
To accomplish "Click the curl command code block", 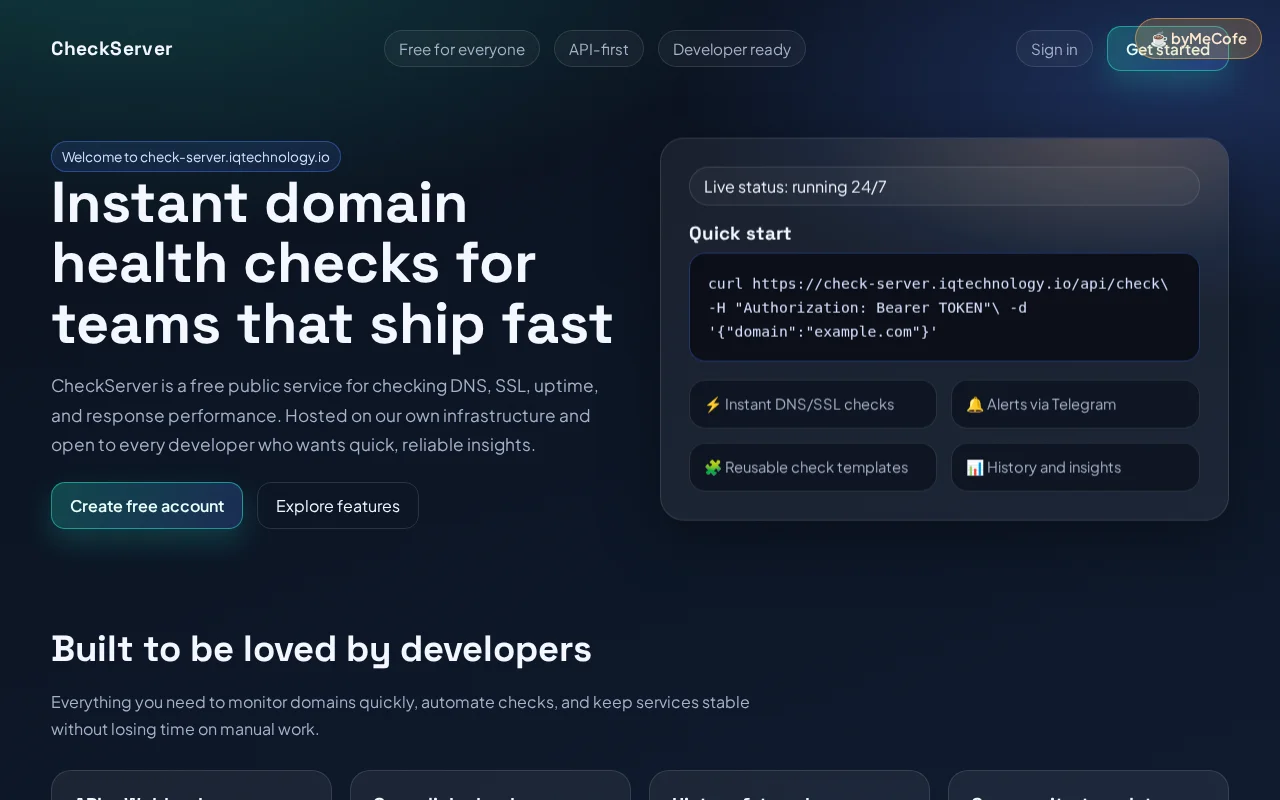I will (944, 307).
